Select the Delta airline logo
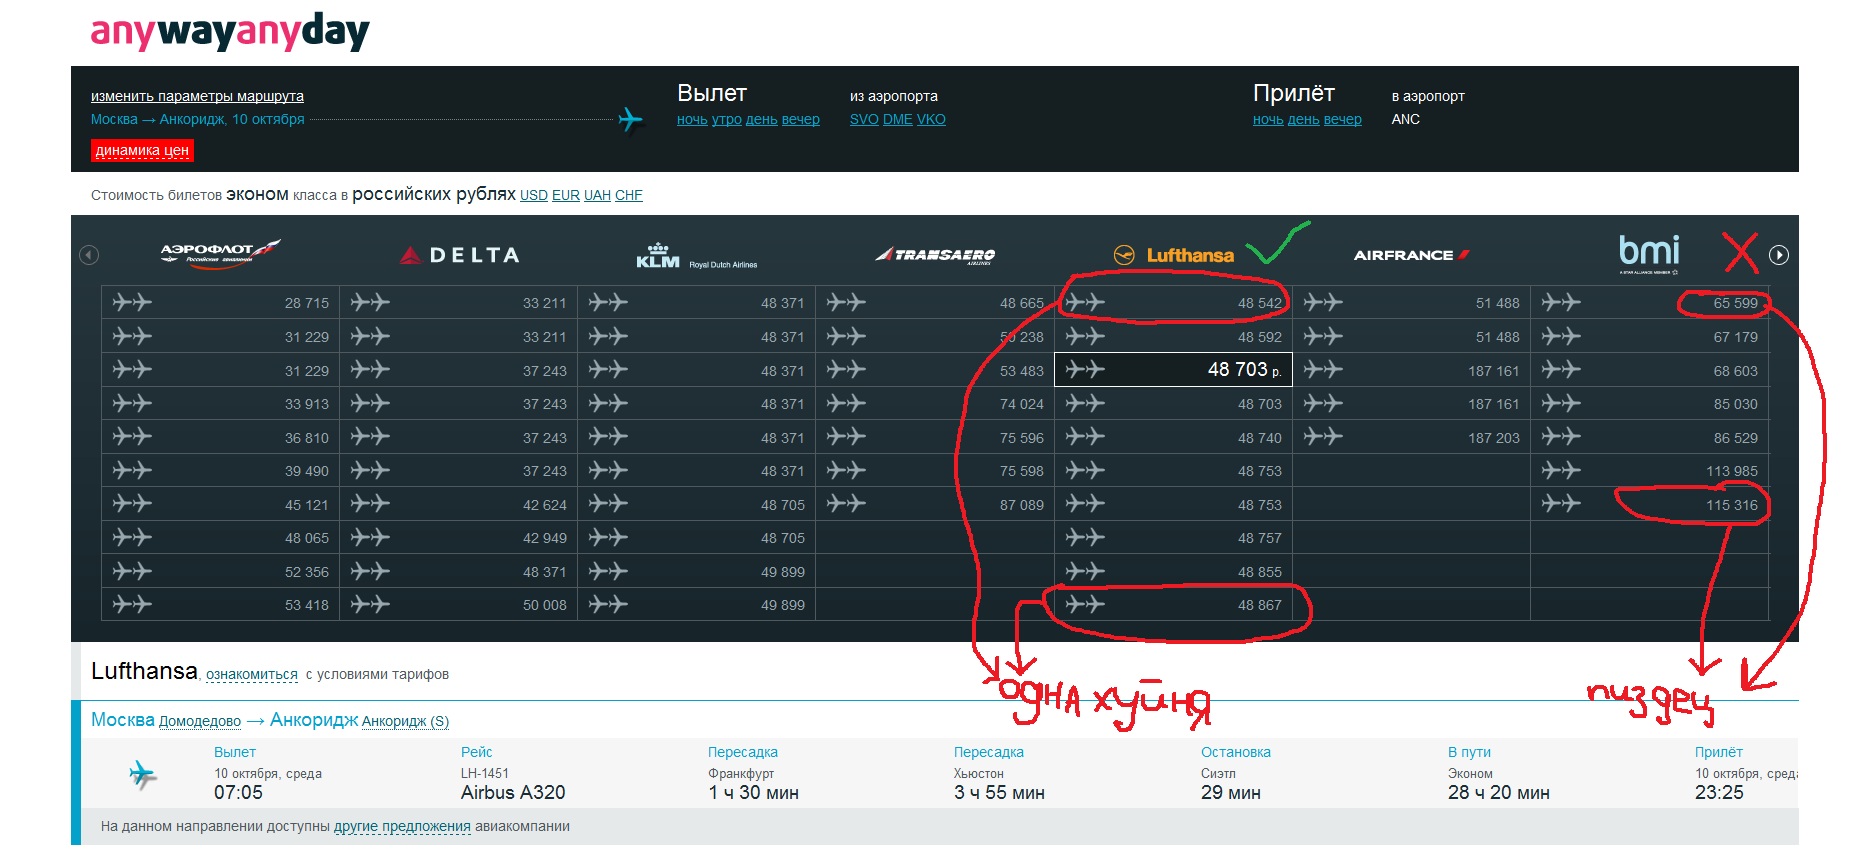Image resolution: width=1863 pixels, height=849 pixels. 459,255
